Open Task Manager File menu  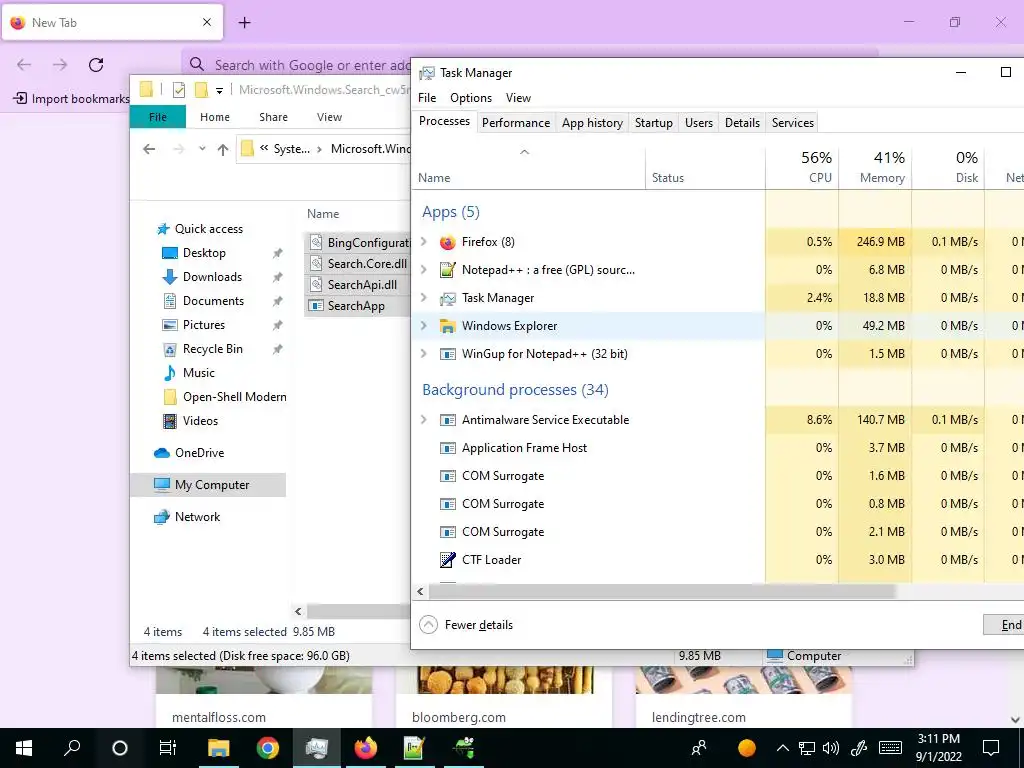click(427, 98)
